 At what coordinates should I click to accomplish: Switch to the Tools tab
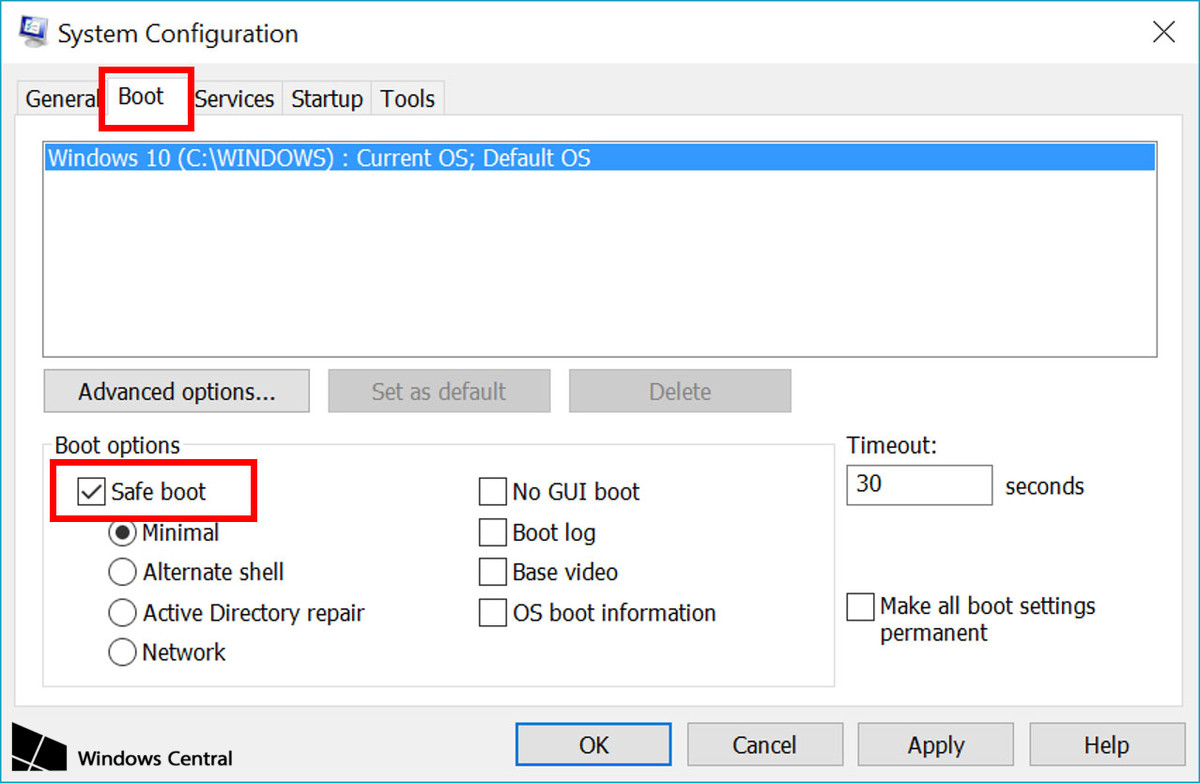[x=407, y=98]
